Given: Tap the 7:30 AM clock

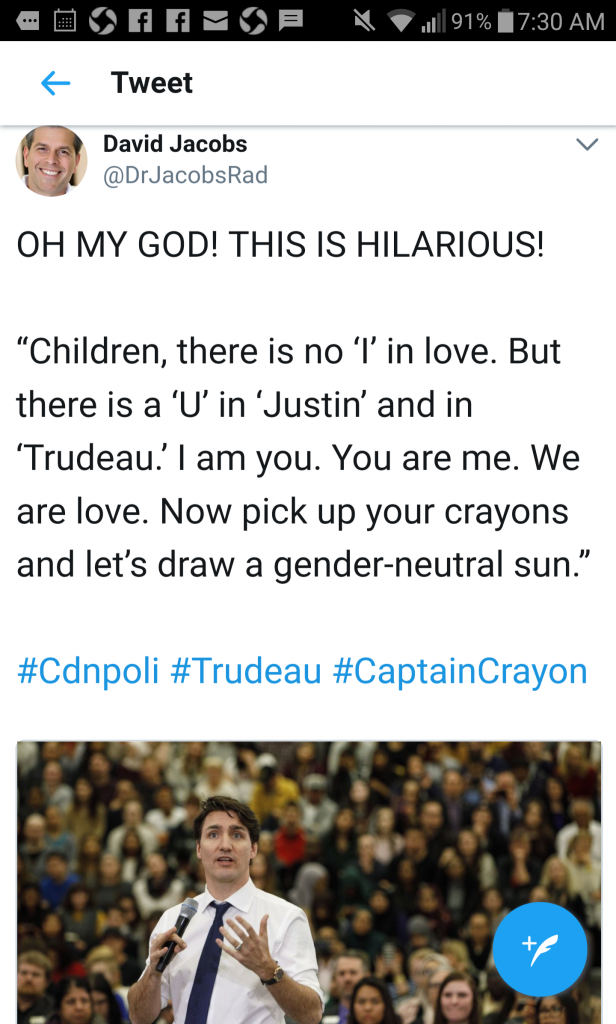Looking at the screenshot, I should coord(561,20).
